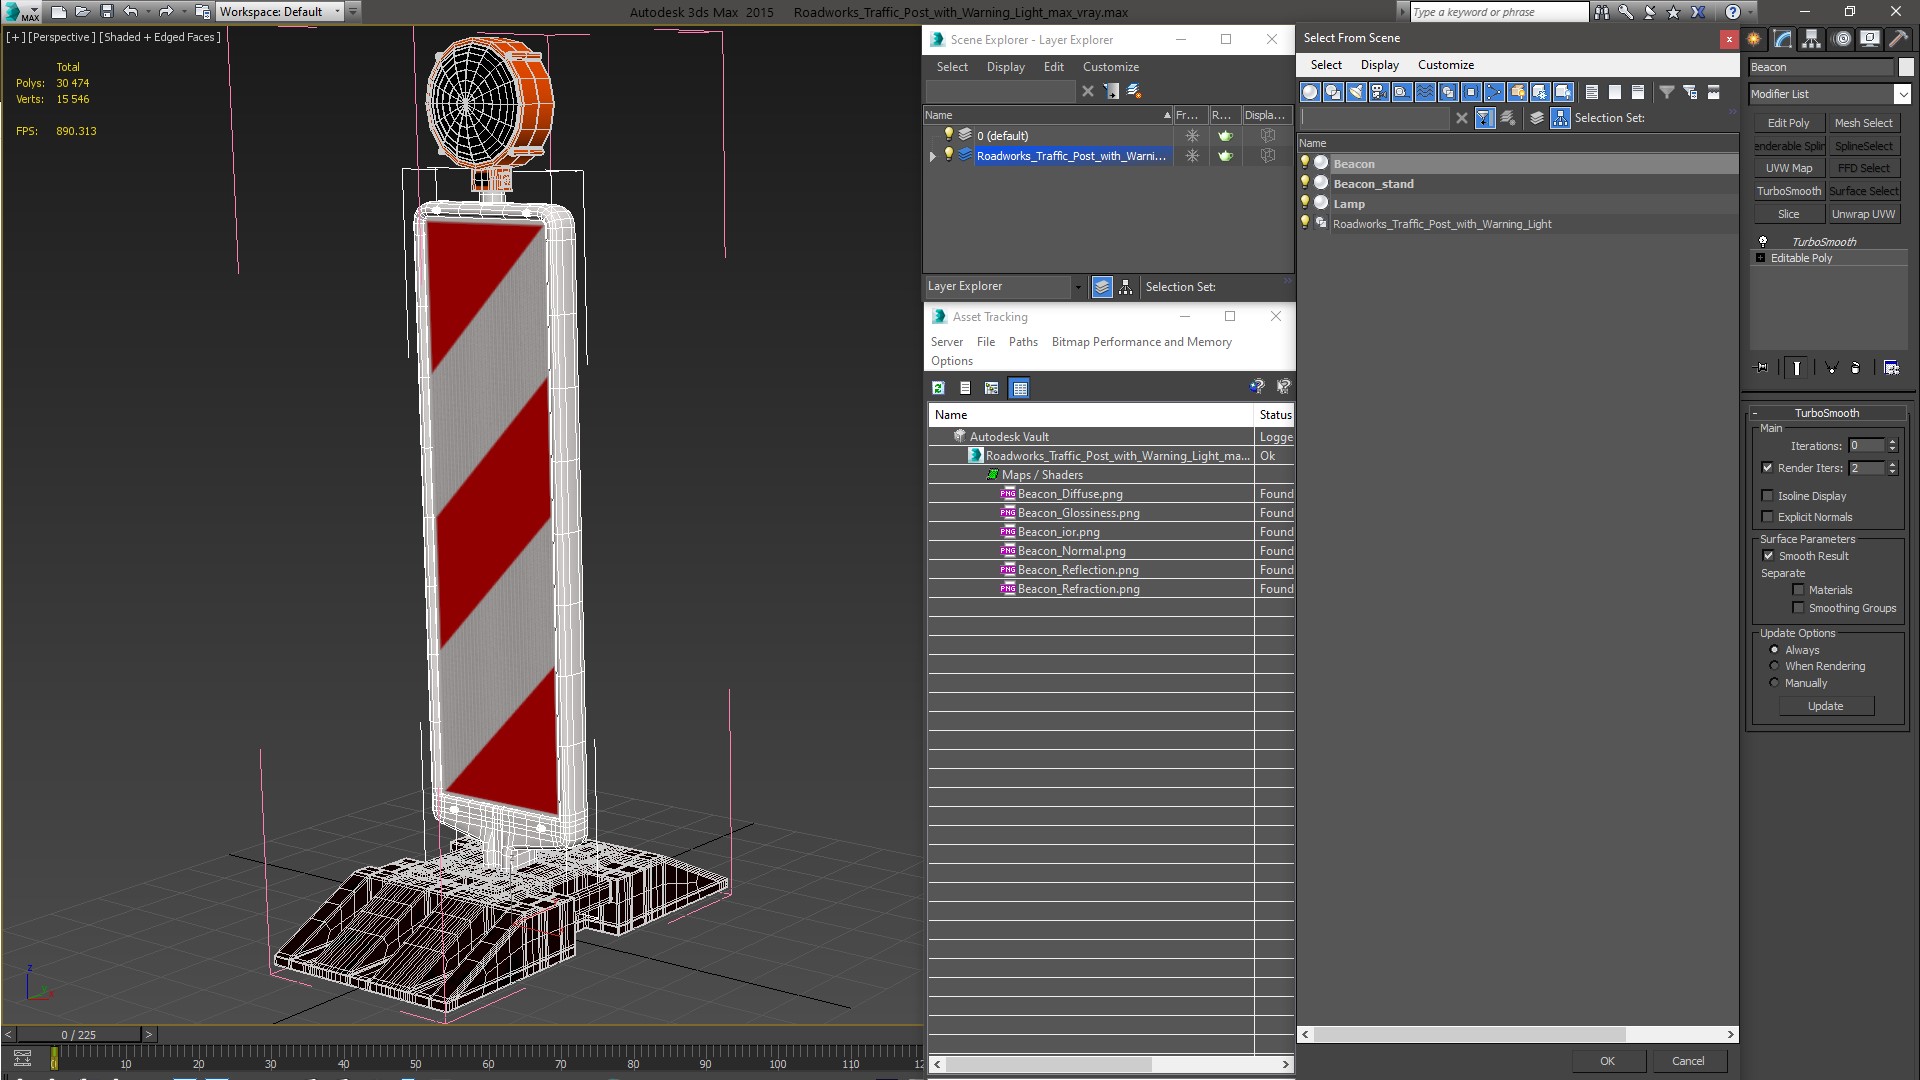Enable the Isoline Display checkbox

click(x=1768, y=496)
